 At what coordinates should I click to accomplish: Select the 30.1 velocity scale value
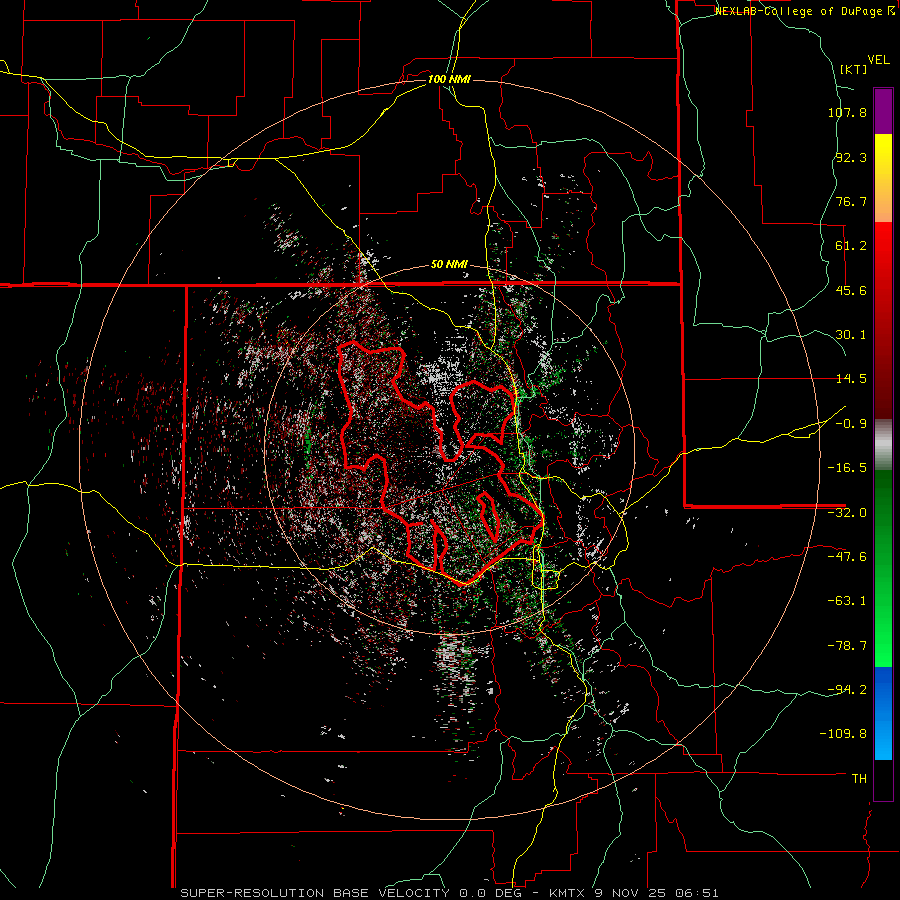click(851, 335)
